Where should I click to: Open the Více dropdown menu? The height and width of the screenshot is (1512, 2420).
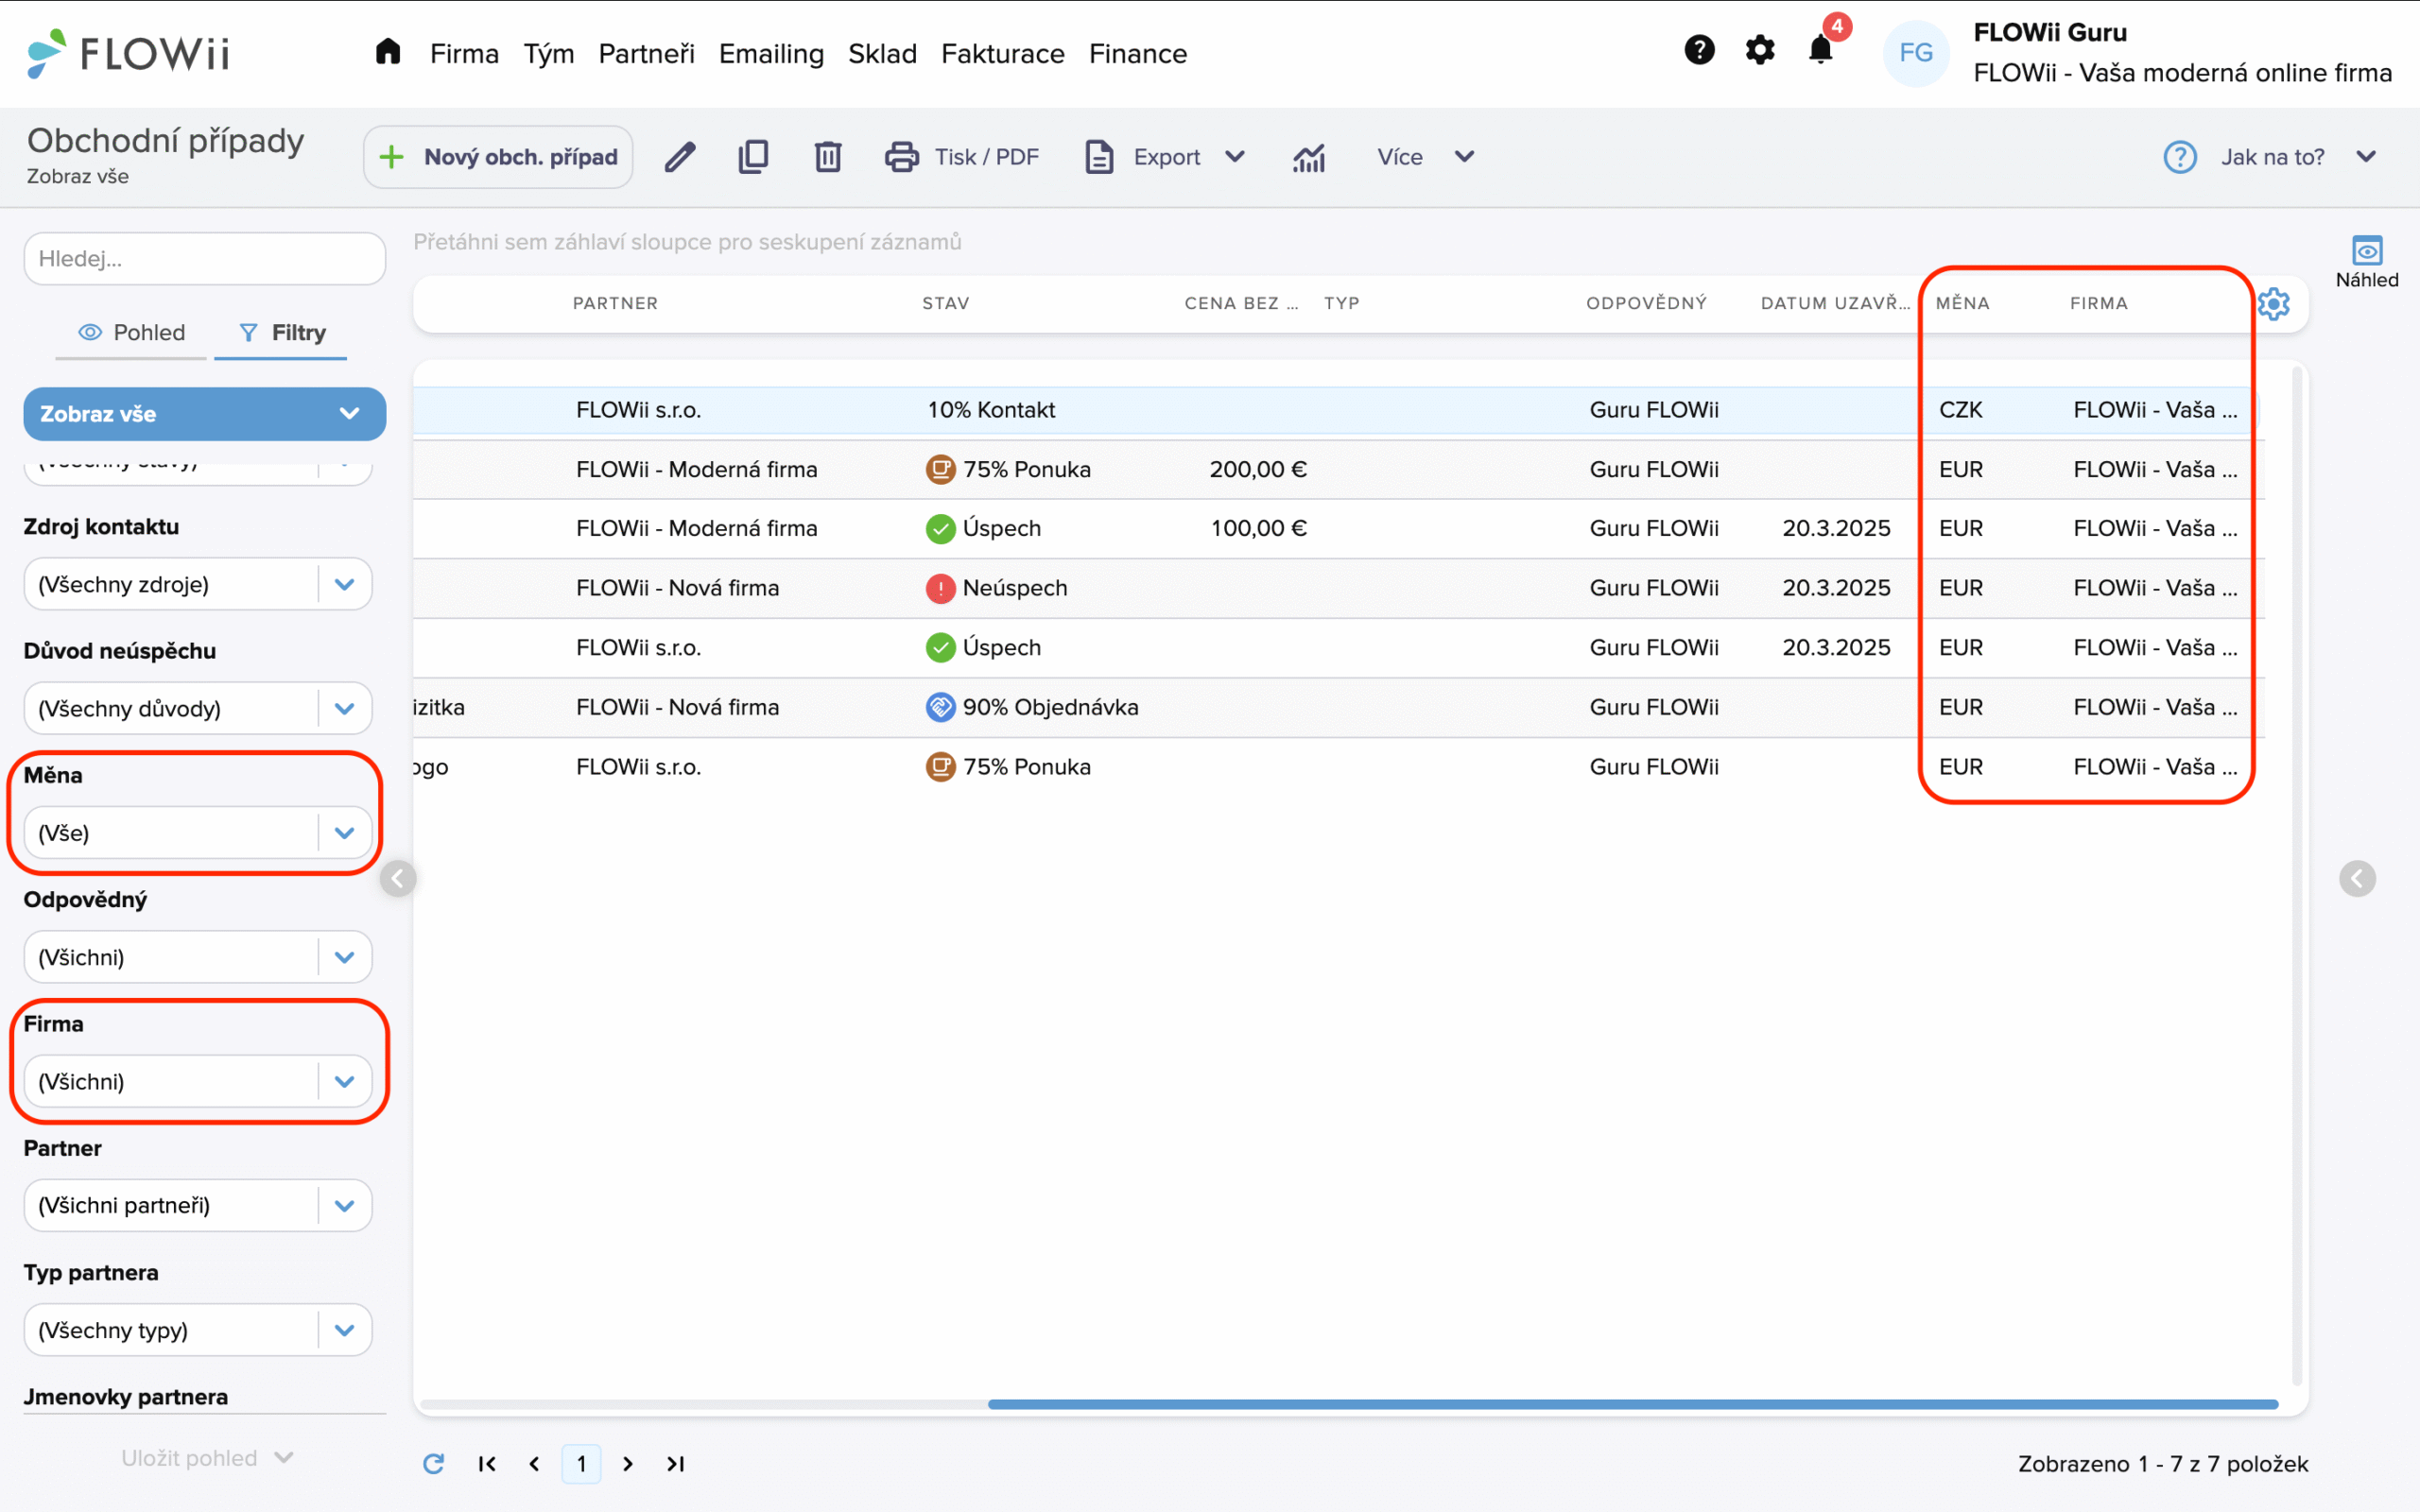pyautogui.click(x=1424, y=157)
